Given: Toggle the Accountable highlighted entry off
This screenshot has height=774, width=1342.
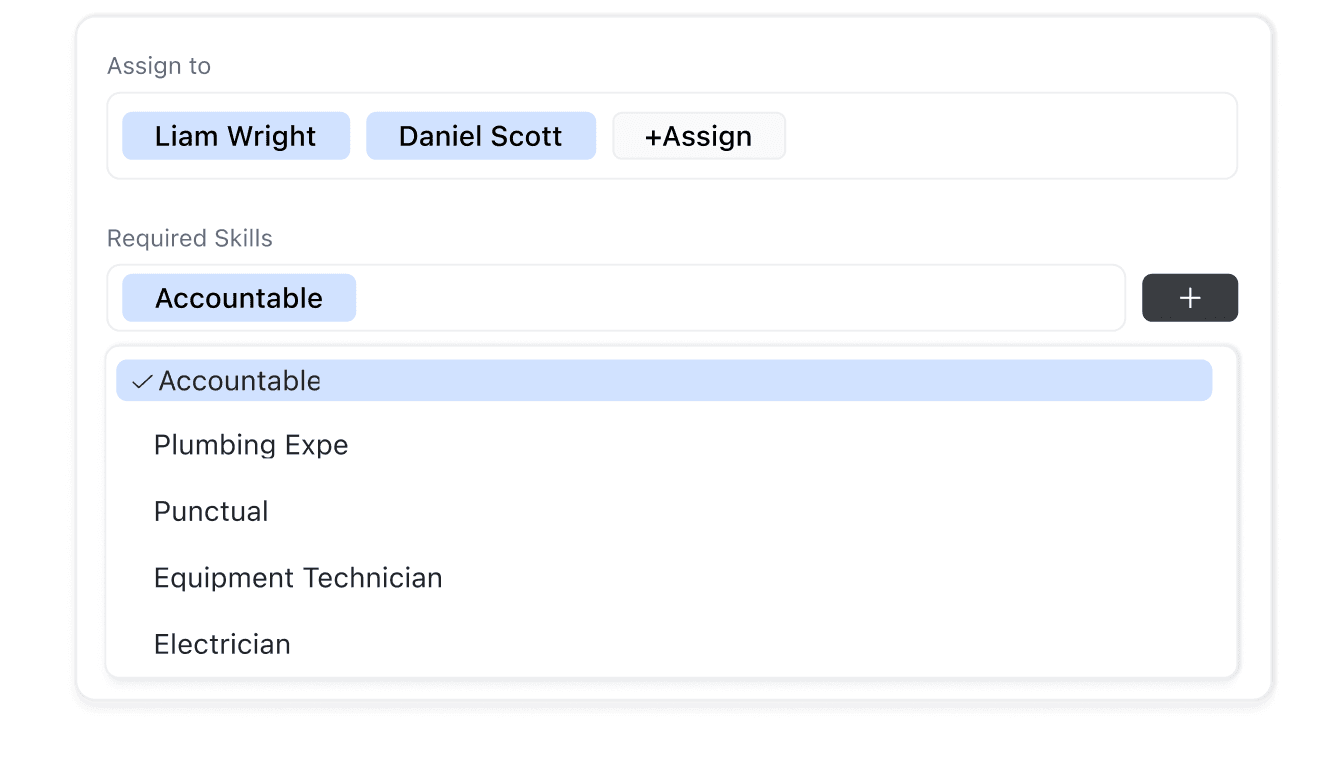Looking at the screenshot, I should point(238,380).
